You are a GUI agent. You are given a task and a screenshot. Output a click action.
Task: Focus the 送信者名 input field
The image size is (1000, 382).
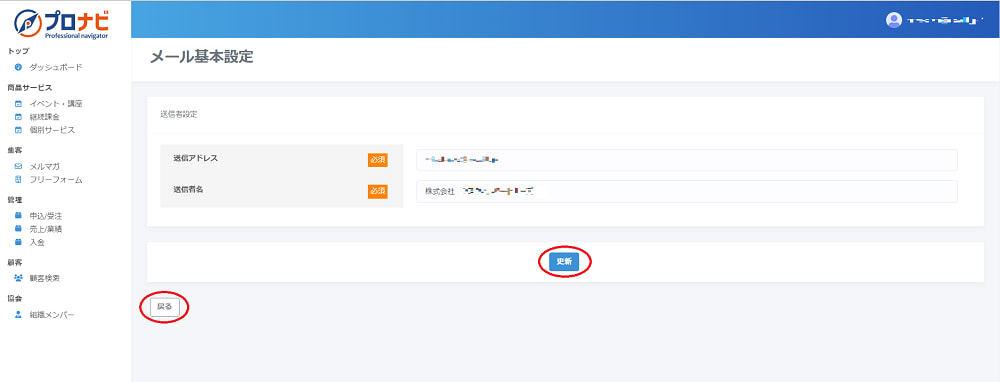[x=687, y=191]
